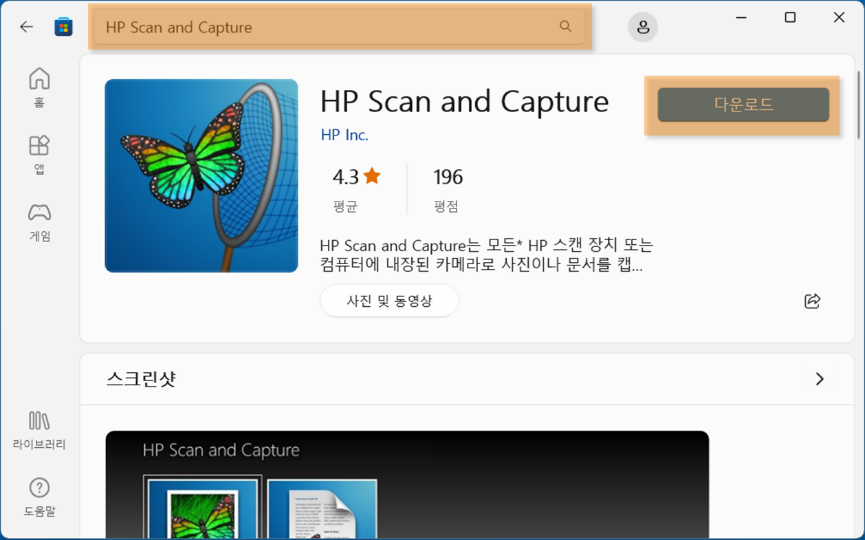This screenshot has height=540, width=865.
Task: Click the 다운로드 download button
Action: click(743, 104)
